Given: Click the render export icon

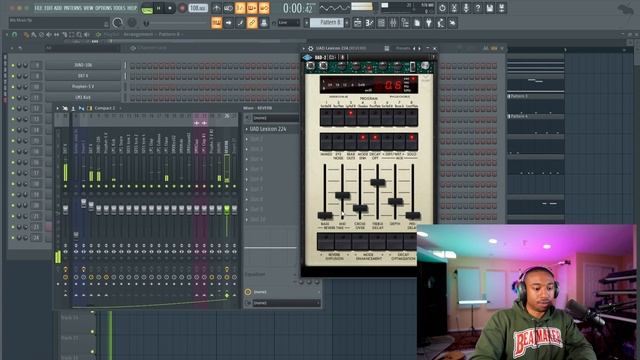Looking at the screenshot, I should (502, 8).
